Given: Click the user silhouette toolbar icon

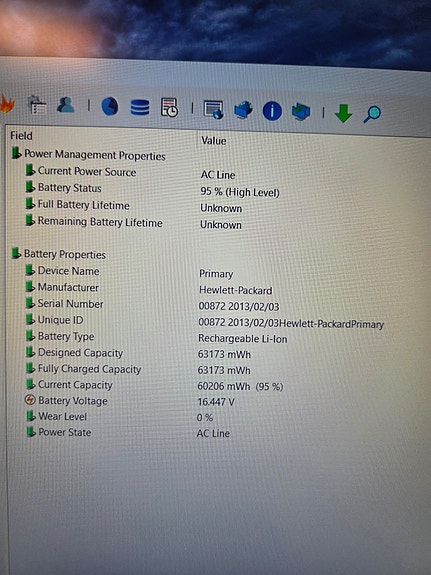Looking at the screenshot, I should tap(66, 105).
